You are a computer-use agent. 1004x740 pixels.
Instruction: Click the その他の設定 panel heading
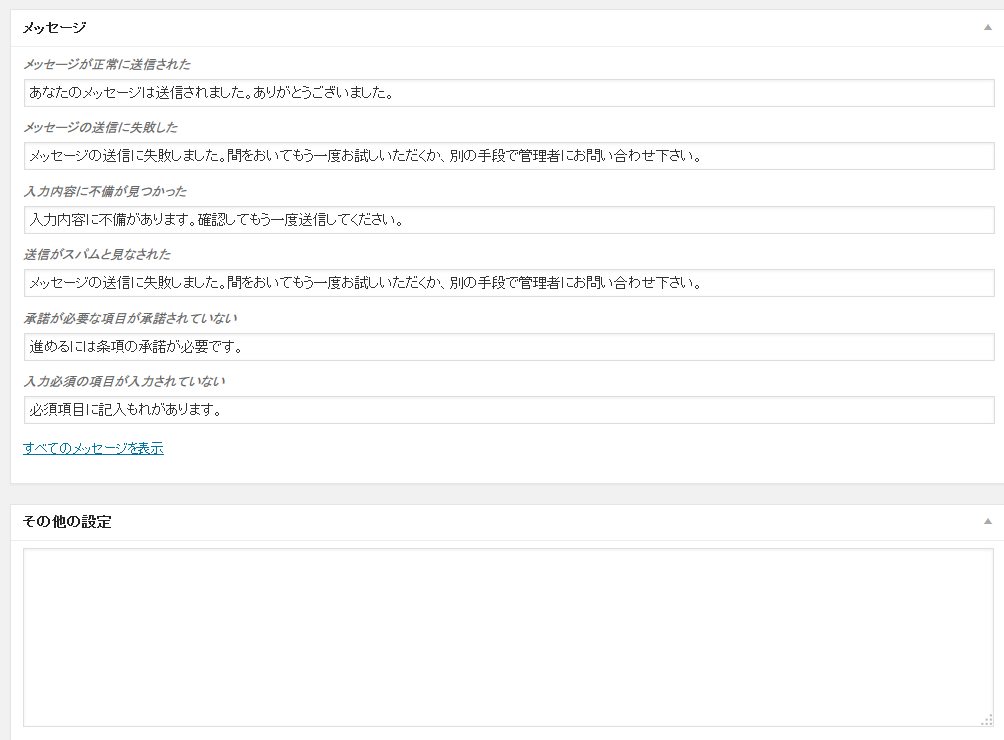tap(67, 522)
